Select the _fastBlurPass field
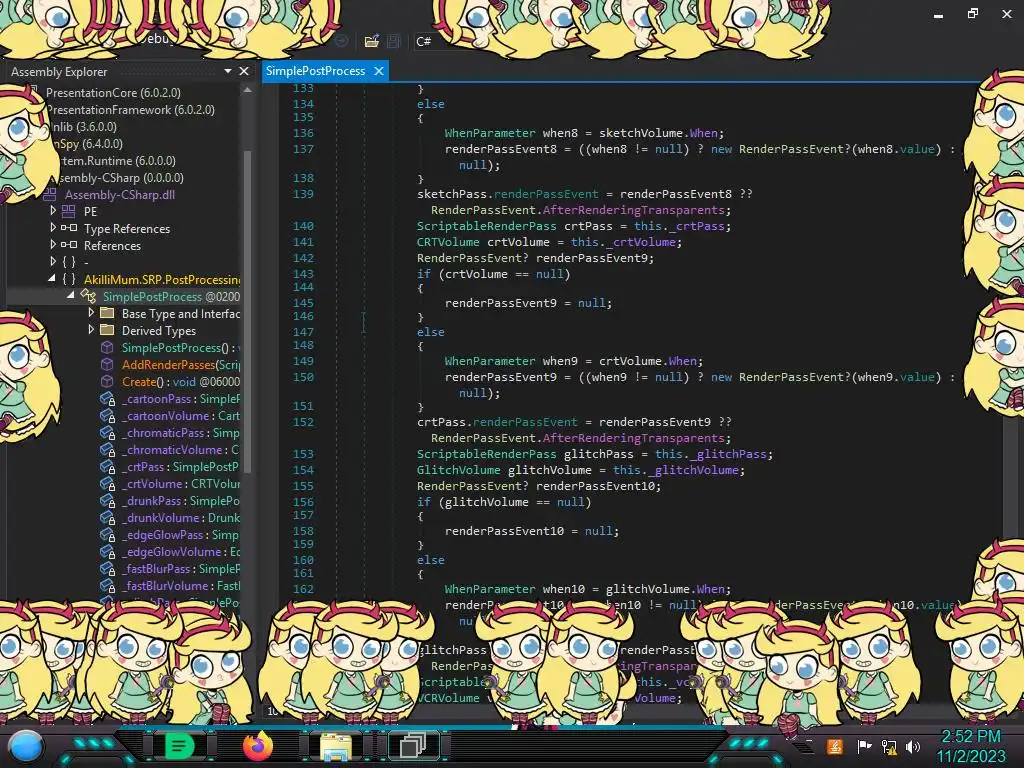Viewport: 1024px width, 768px height. [181, 568]
